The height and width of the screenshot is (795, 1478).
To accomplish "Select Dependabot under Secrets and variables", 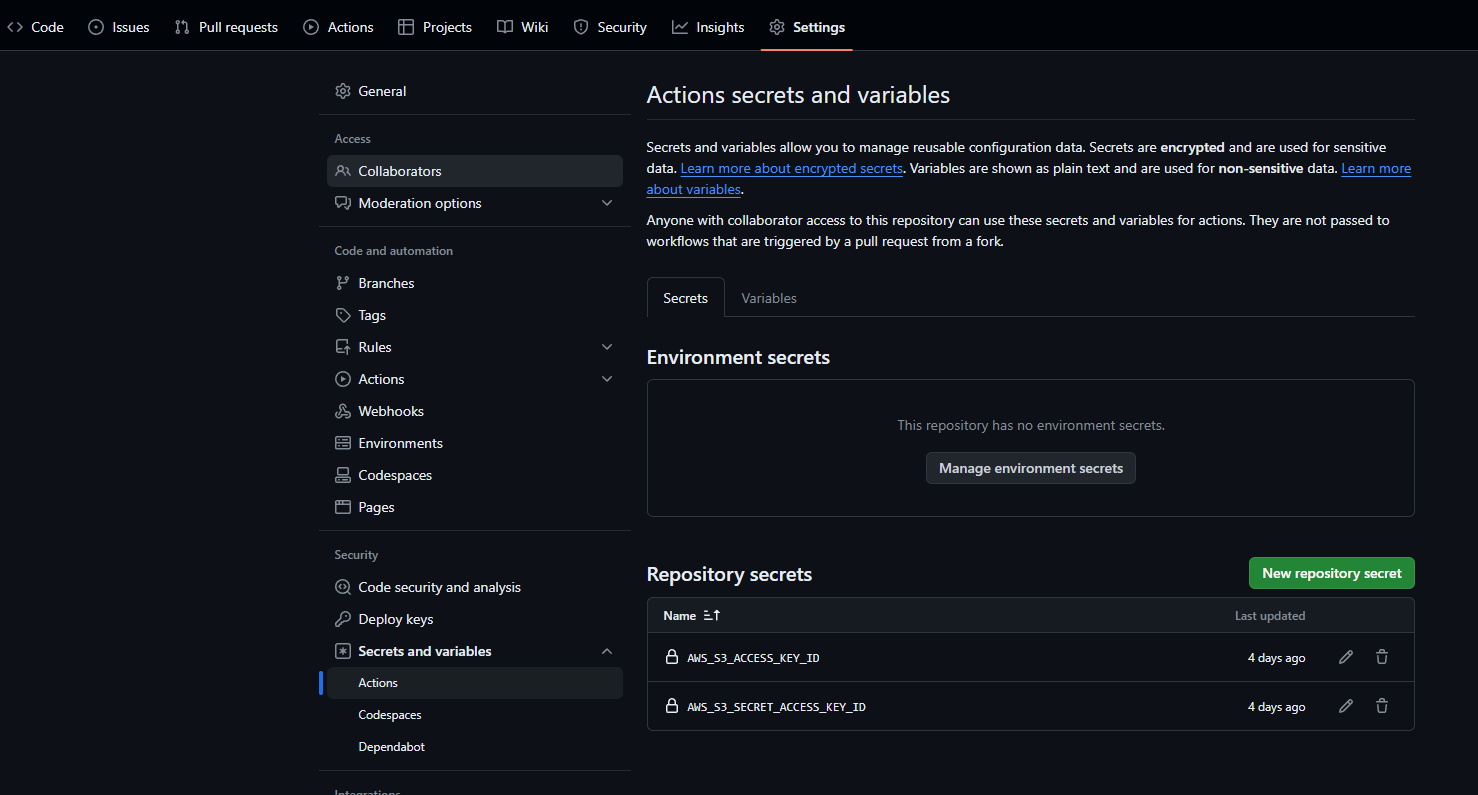I will (475, 747).
